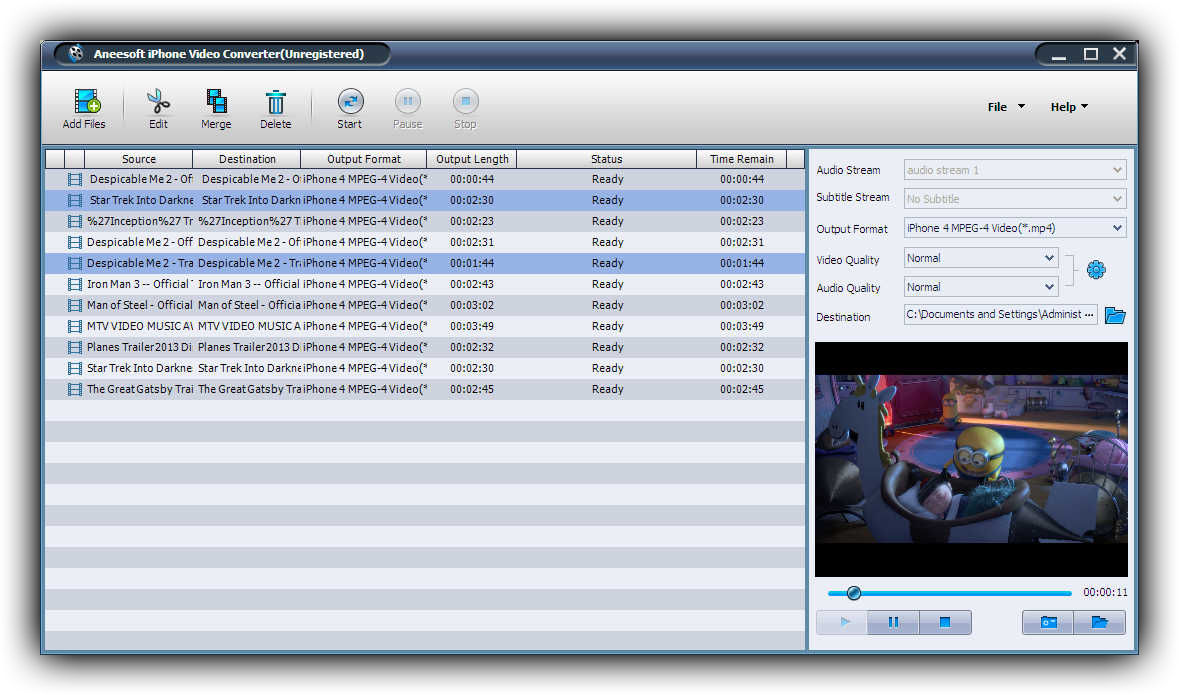
Task: Select the "Planes Trailer 2013 Di" source cell
Action: tap(140, 348)
